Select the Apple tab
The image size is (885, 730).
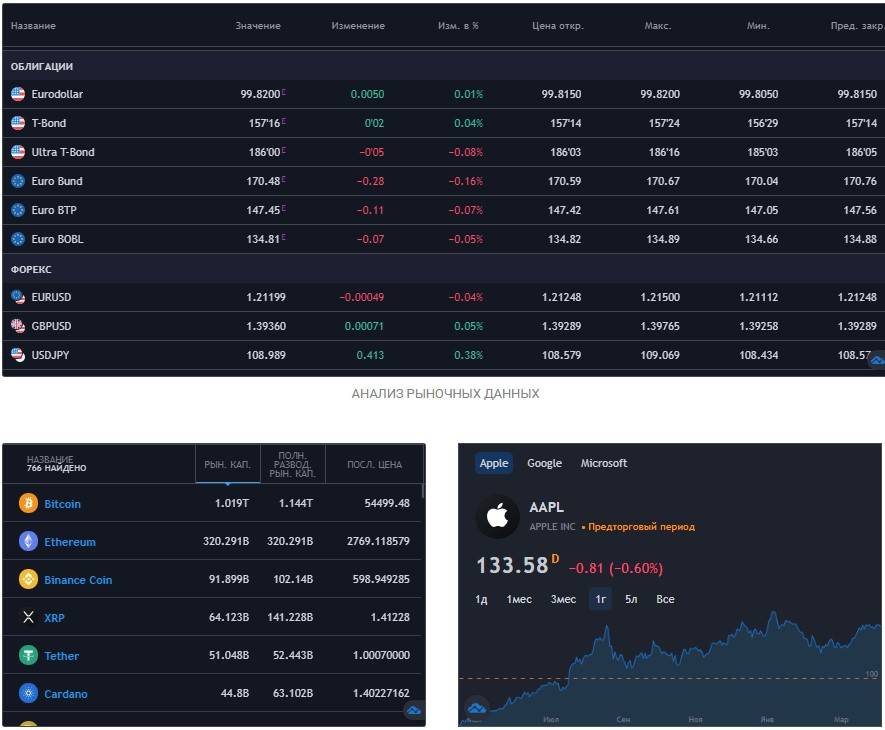(494, 463)
